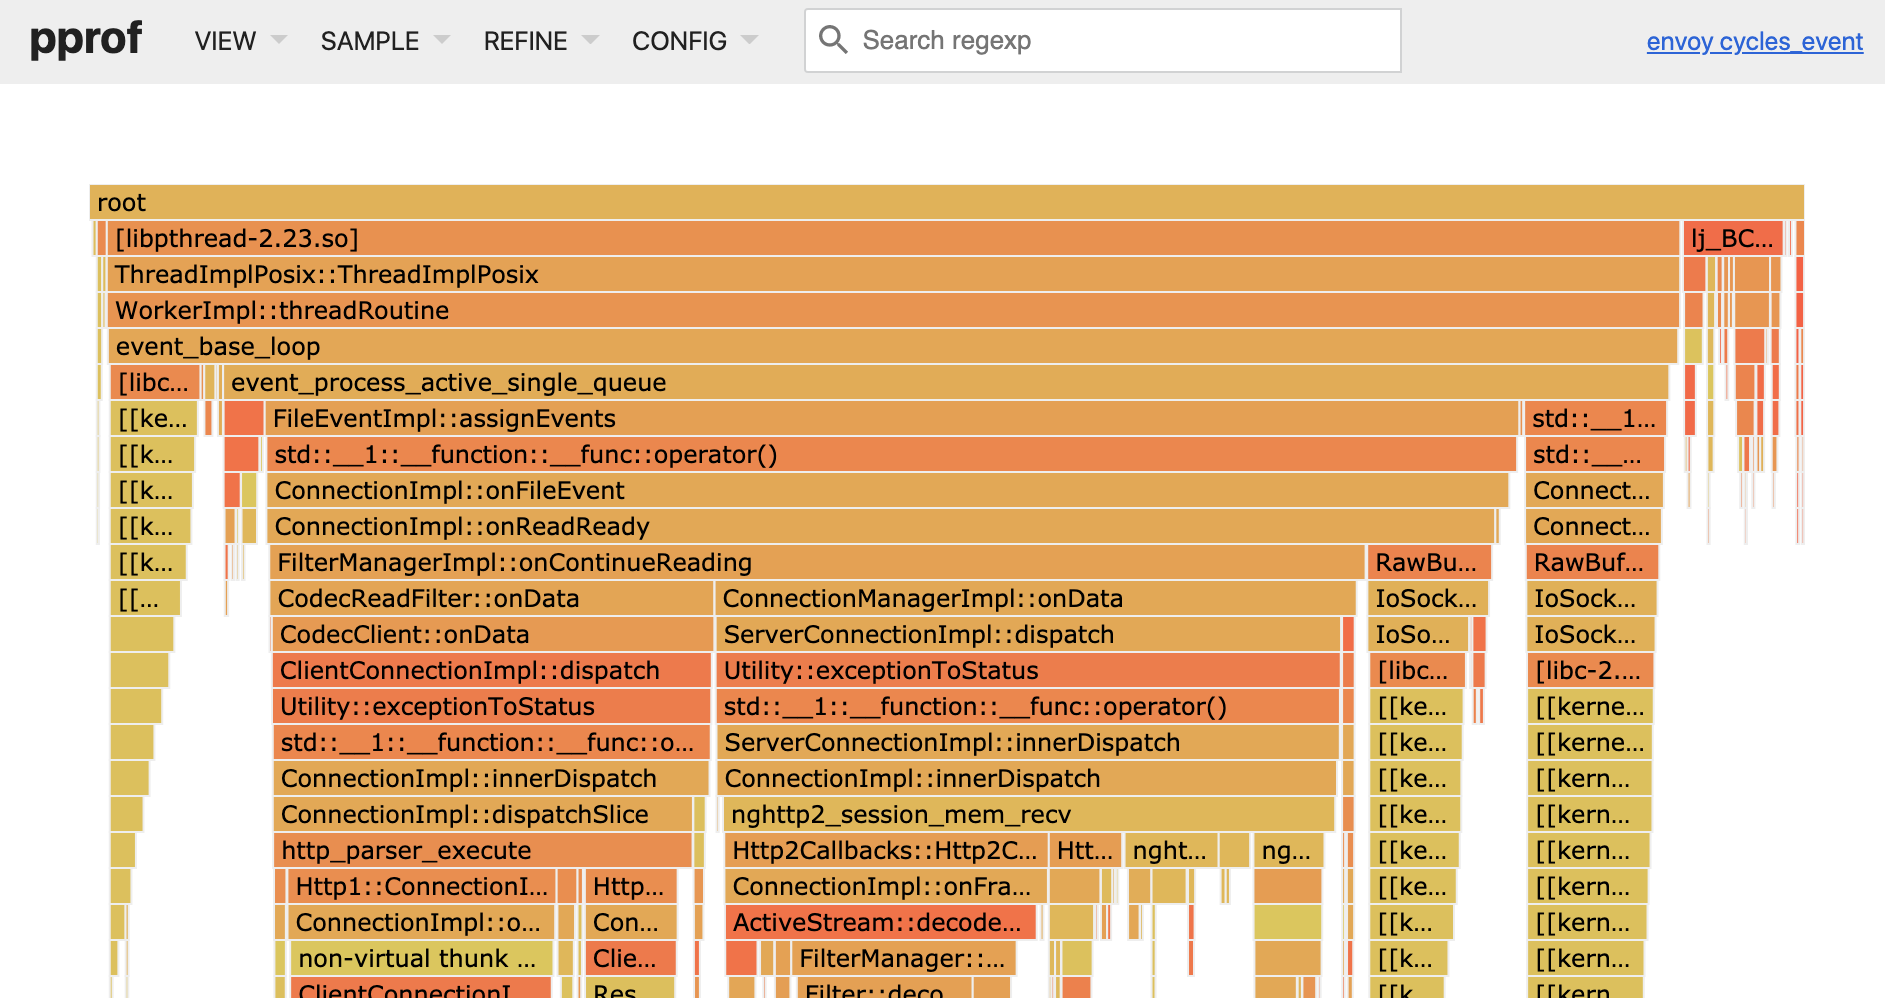This screenshot has width=1885, height=998.
Task: Select the ActiveStream::decode... frame
Action: click(881, 922)
